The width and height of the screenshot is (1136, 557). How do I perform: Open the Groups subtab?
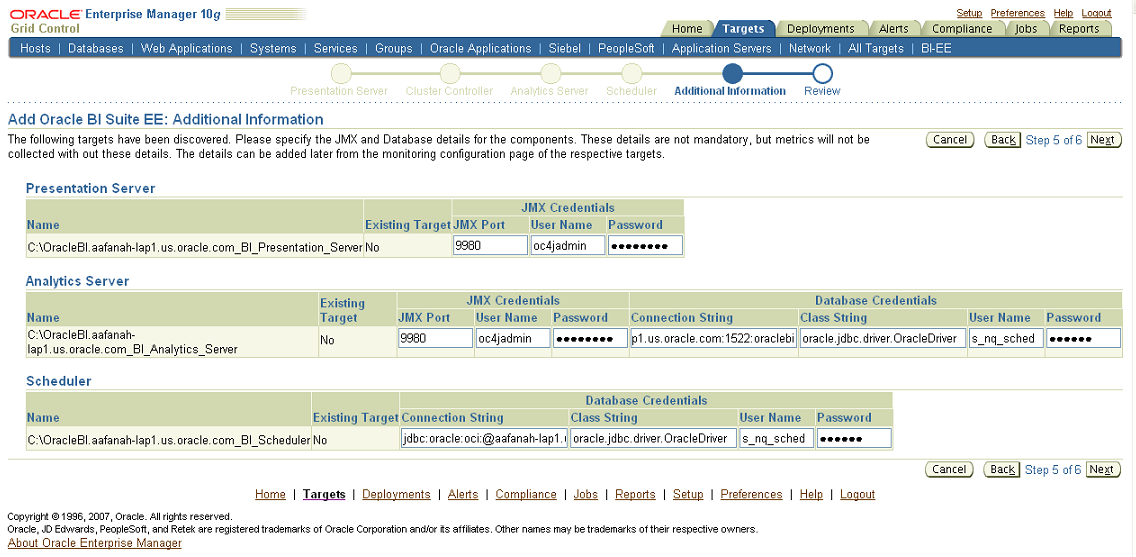click(393, 49)
